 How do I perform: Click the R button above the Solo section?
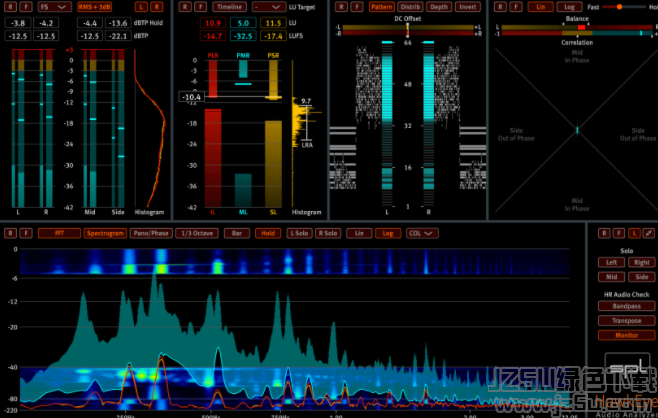click(x=604, y=233)
